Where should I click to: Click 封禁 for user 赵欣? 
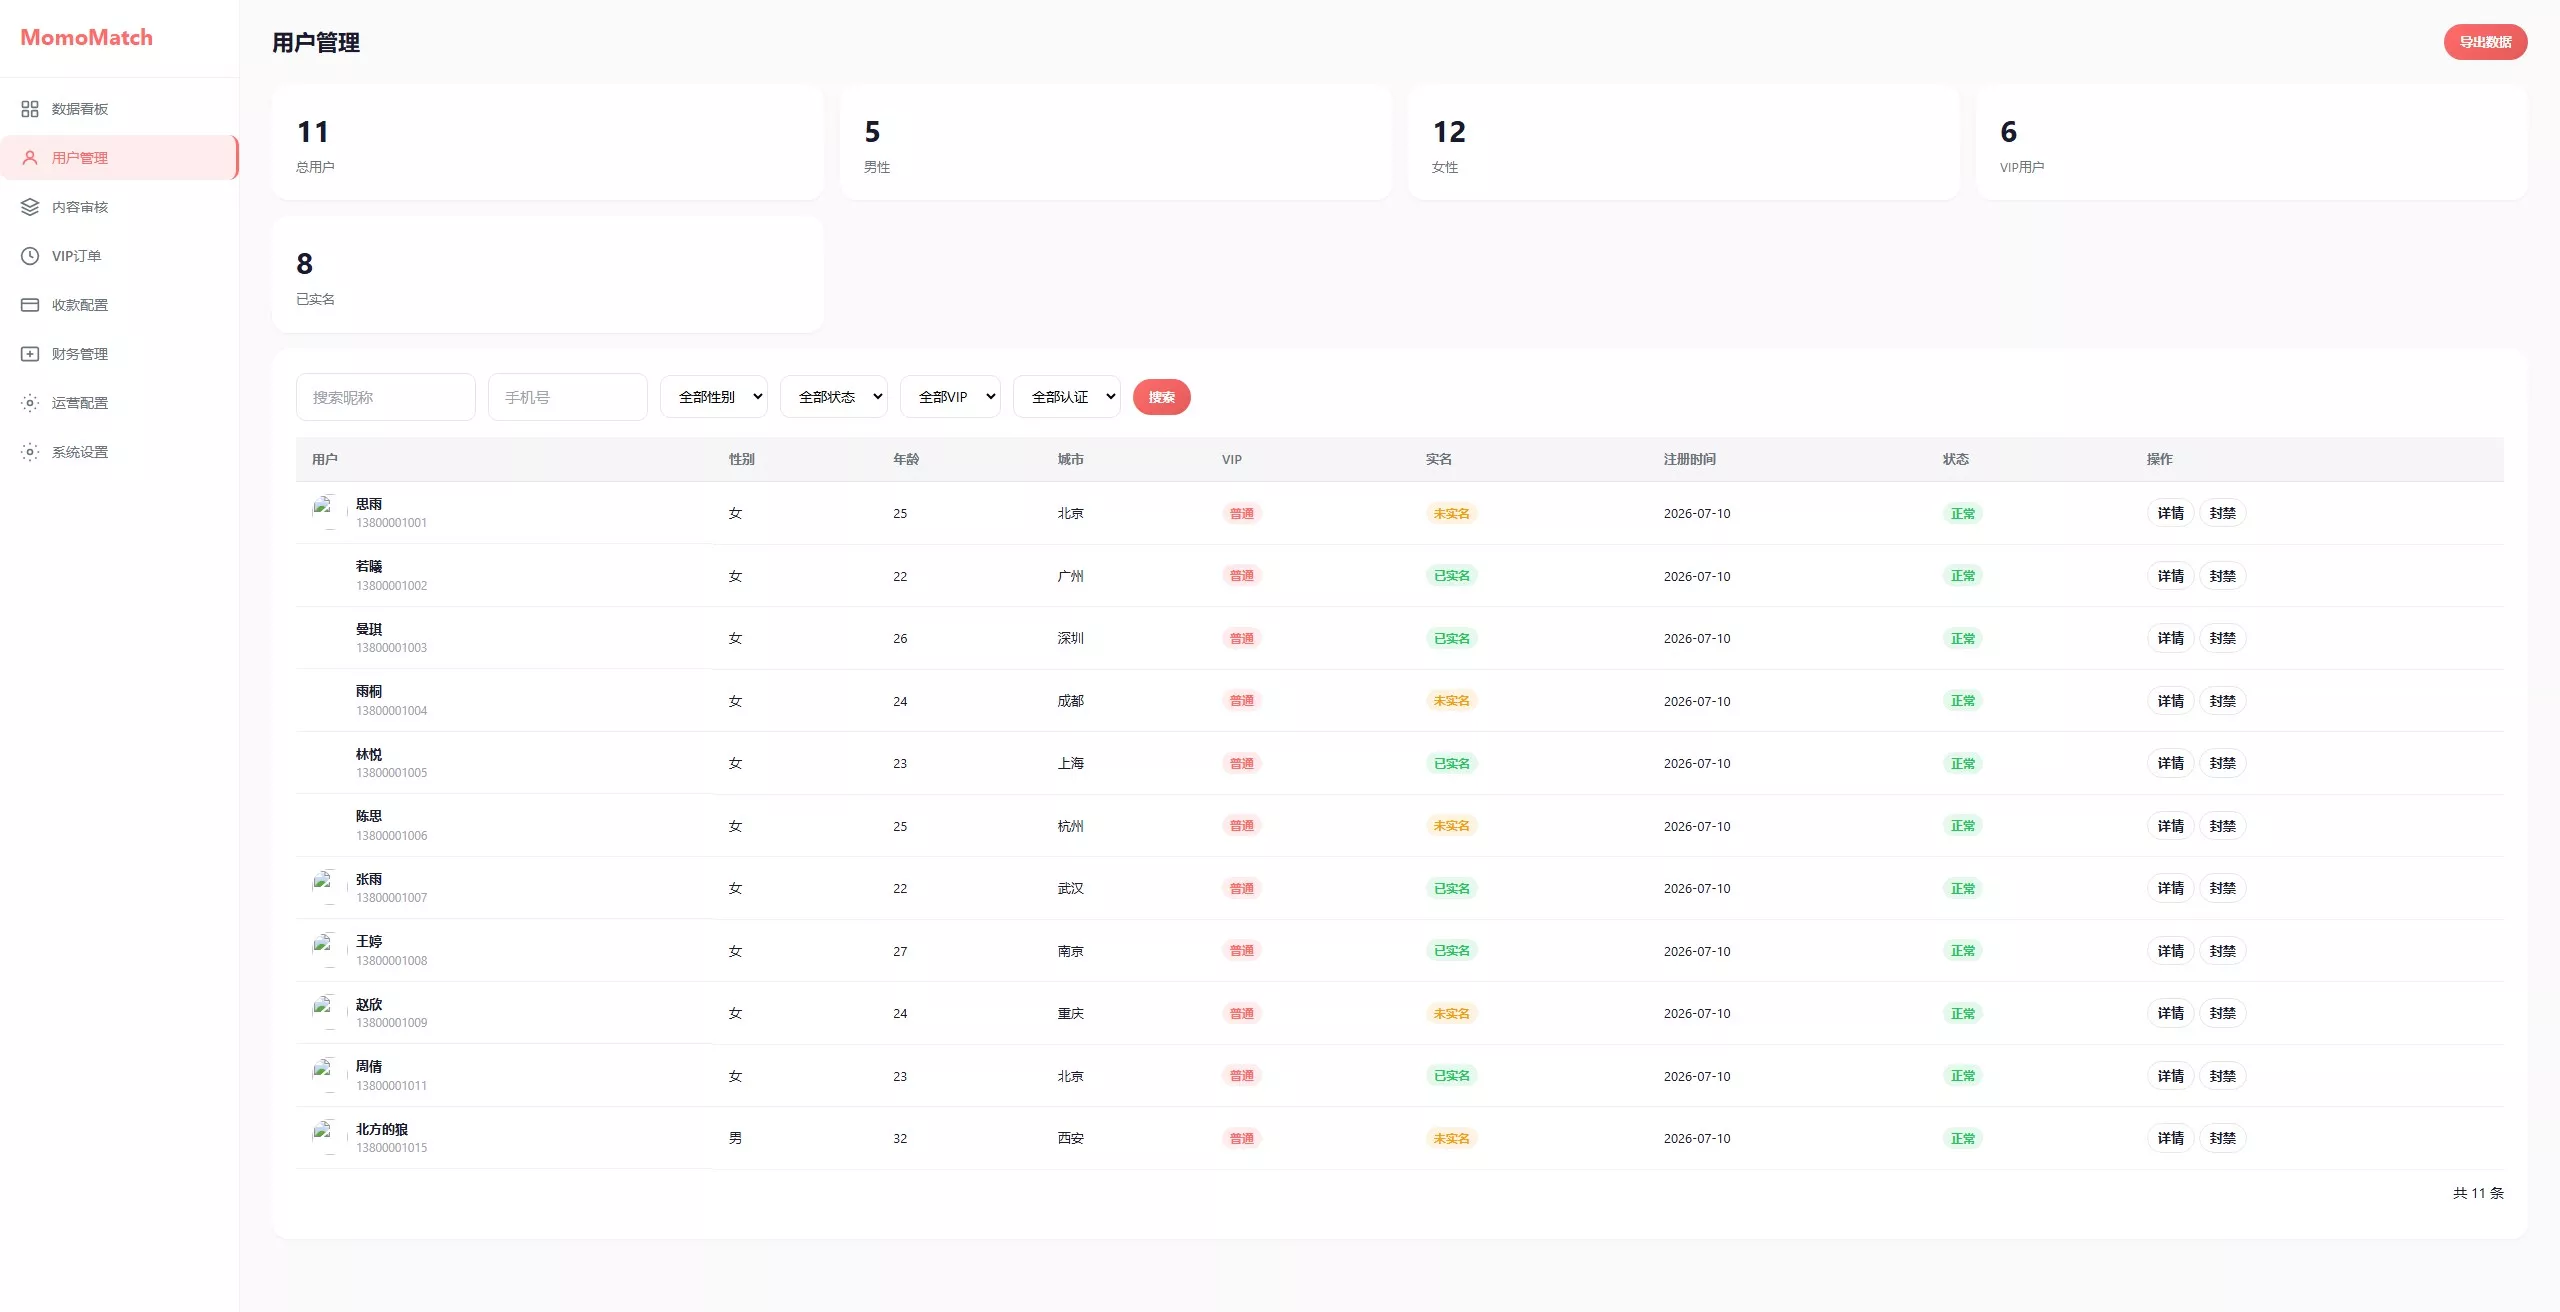tap(2222, 1013)
